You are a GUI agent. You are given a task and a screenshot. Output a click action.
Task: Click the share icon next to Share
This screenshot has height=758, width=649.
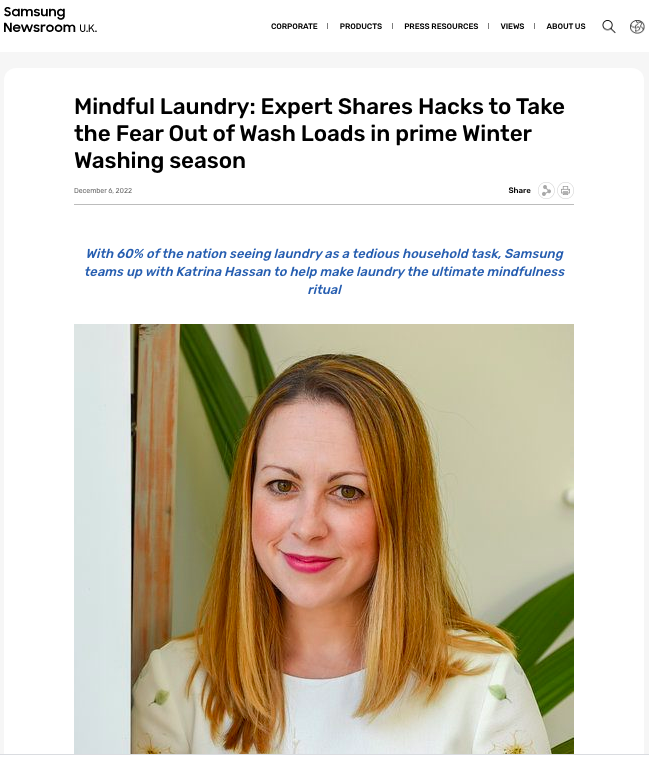546,190
